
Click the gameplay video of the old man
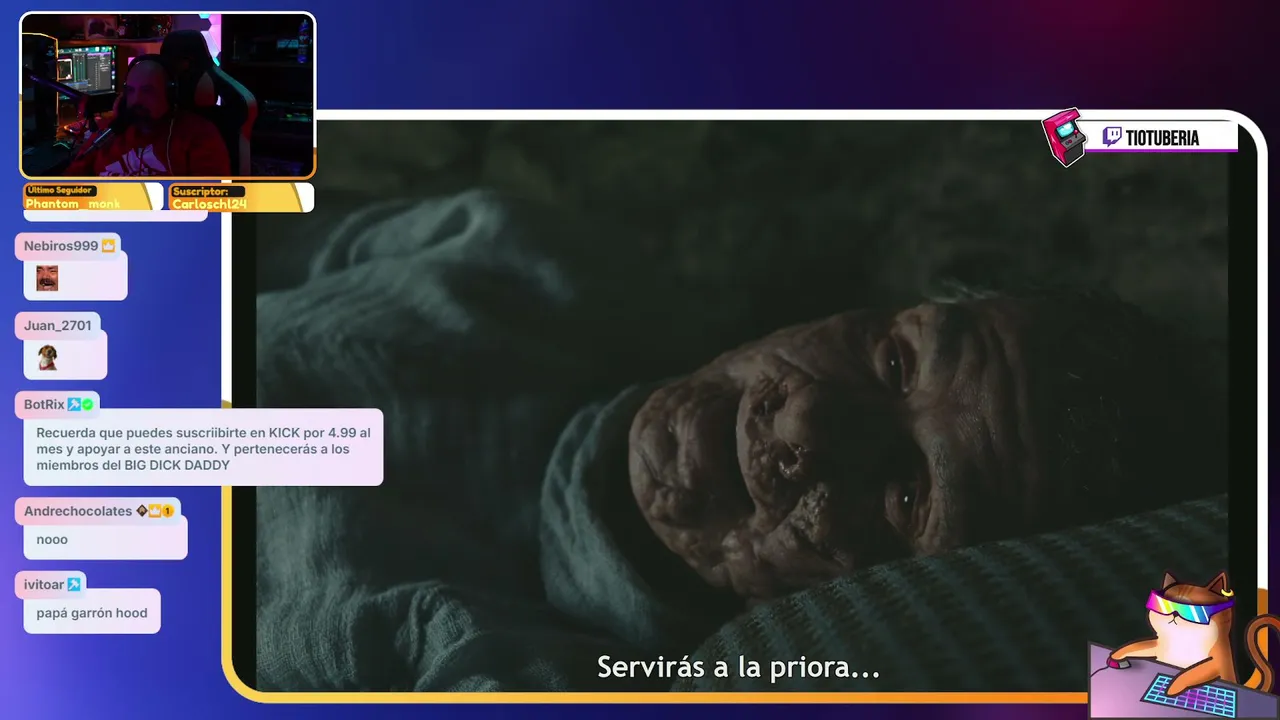pyautogui.click(x=742, y=405)
